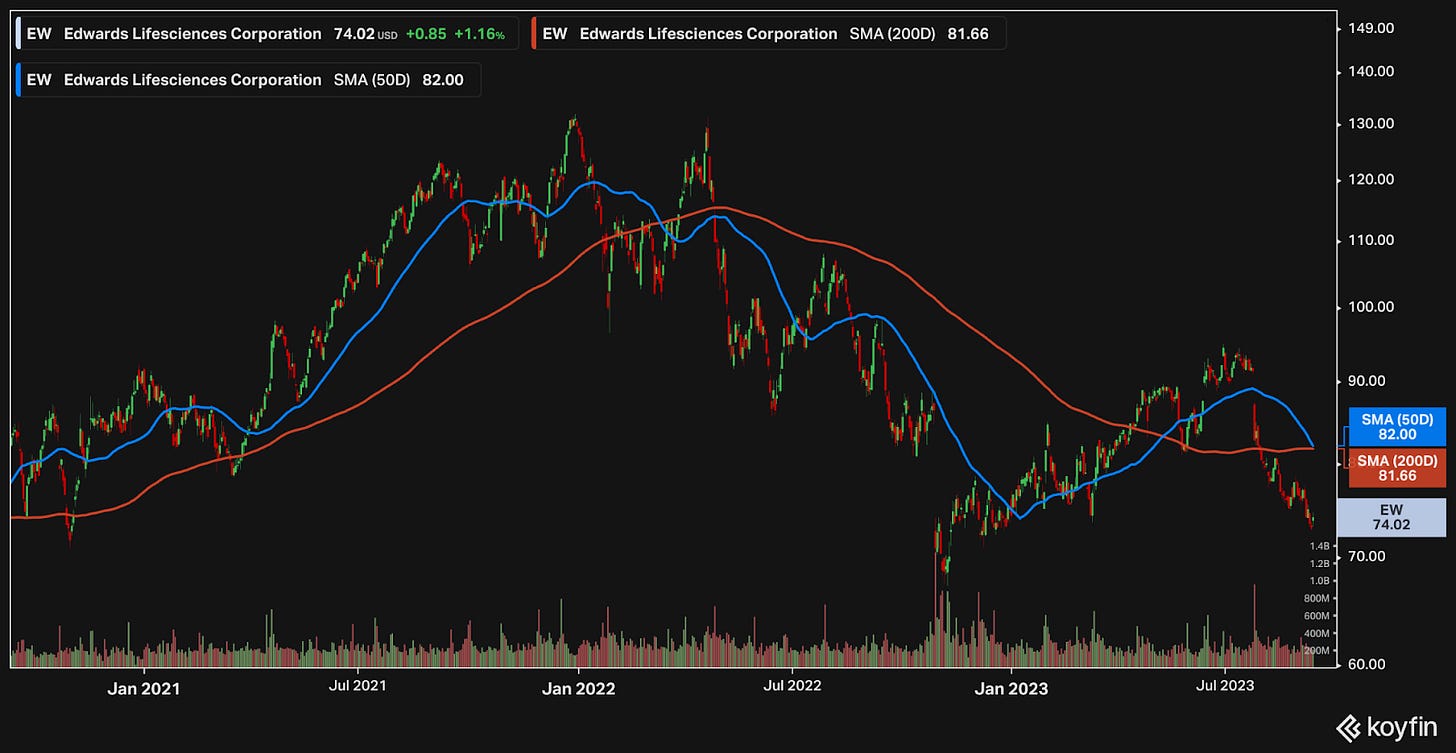Click the 'Jan 2023' date axis label
1456x753 pixels.
(1013, 689)
